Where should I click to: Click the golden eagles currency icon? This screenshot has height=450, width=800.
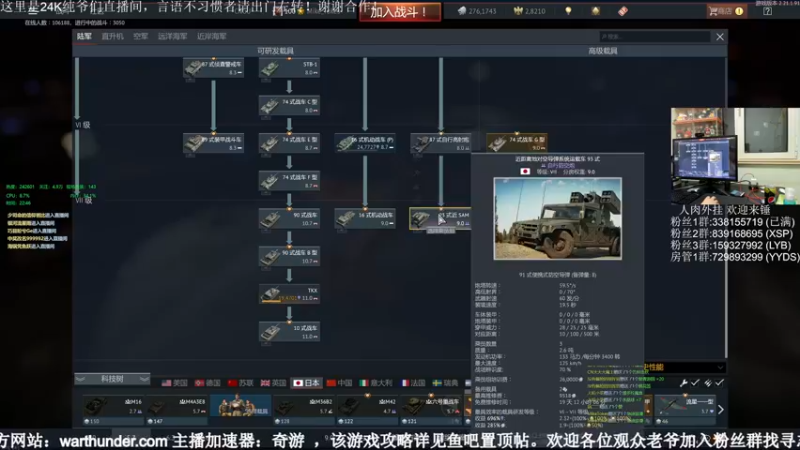pos(518,11)
